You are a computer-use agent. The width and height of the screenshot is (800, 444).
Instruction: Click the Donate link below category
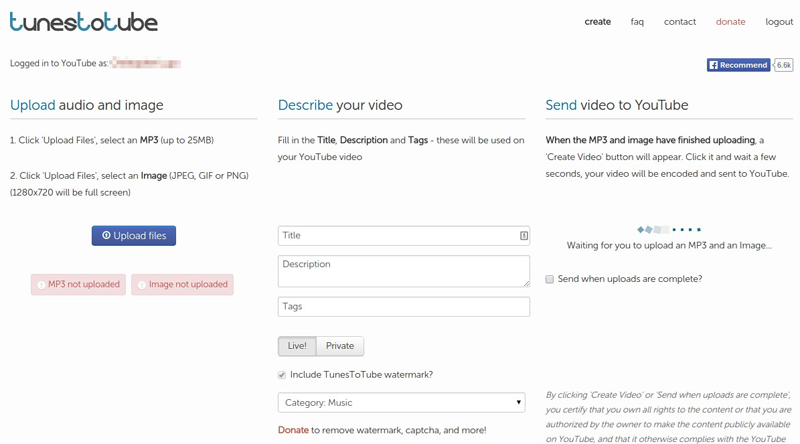[x=293, y=430]
